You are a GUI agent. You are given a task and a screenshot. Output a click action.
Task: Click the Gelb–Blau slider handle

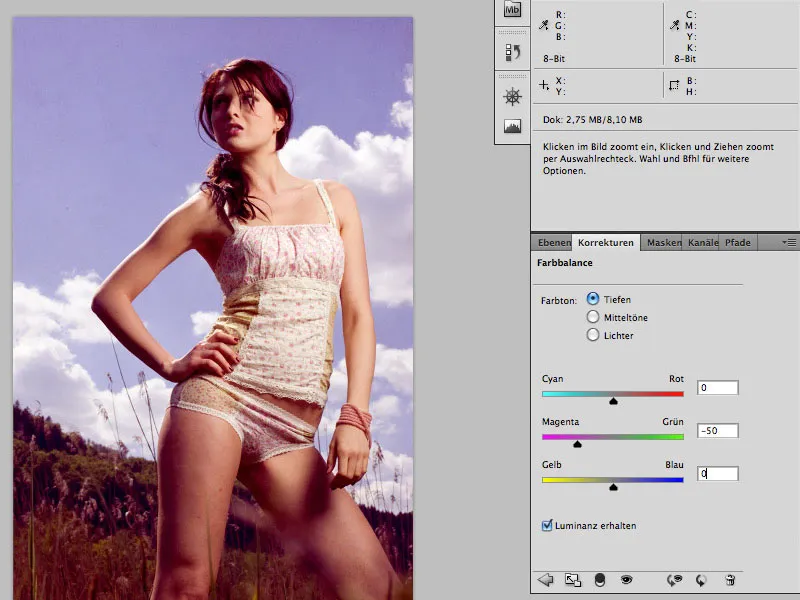pos(613,487)
